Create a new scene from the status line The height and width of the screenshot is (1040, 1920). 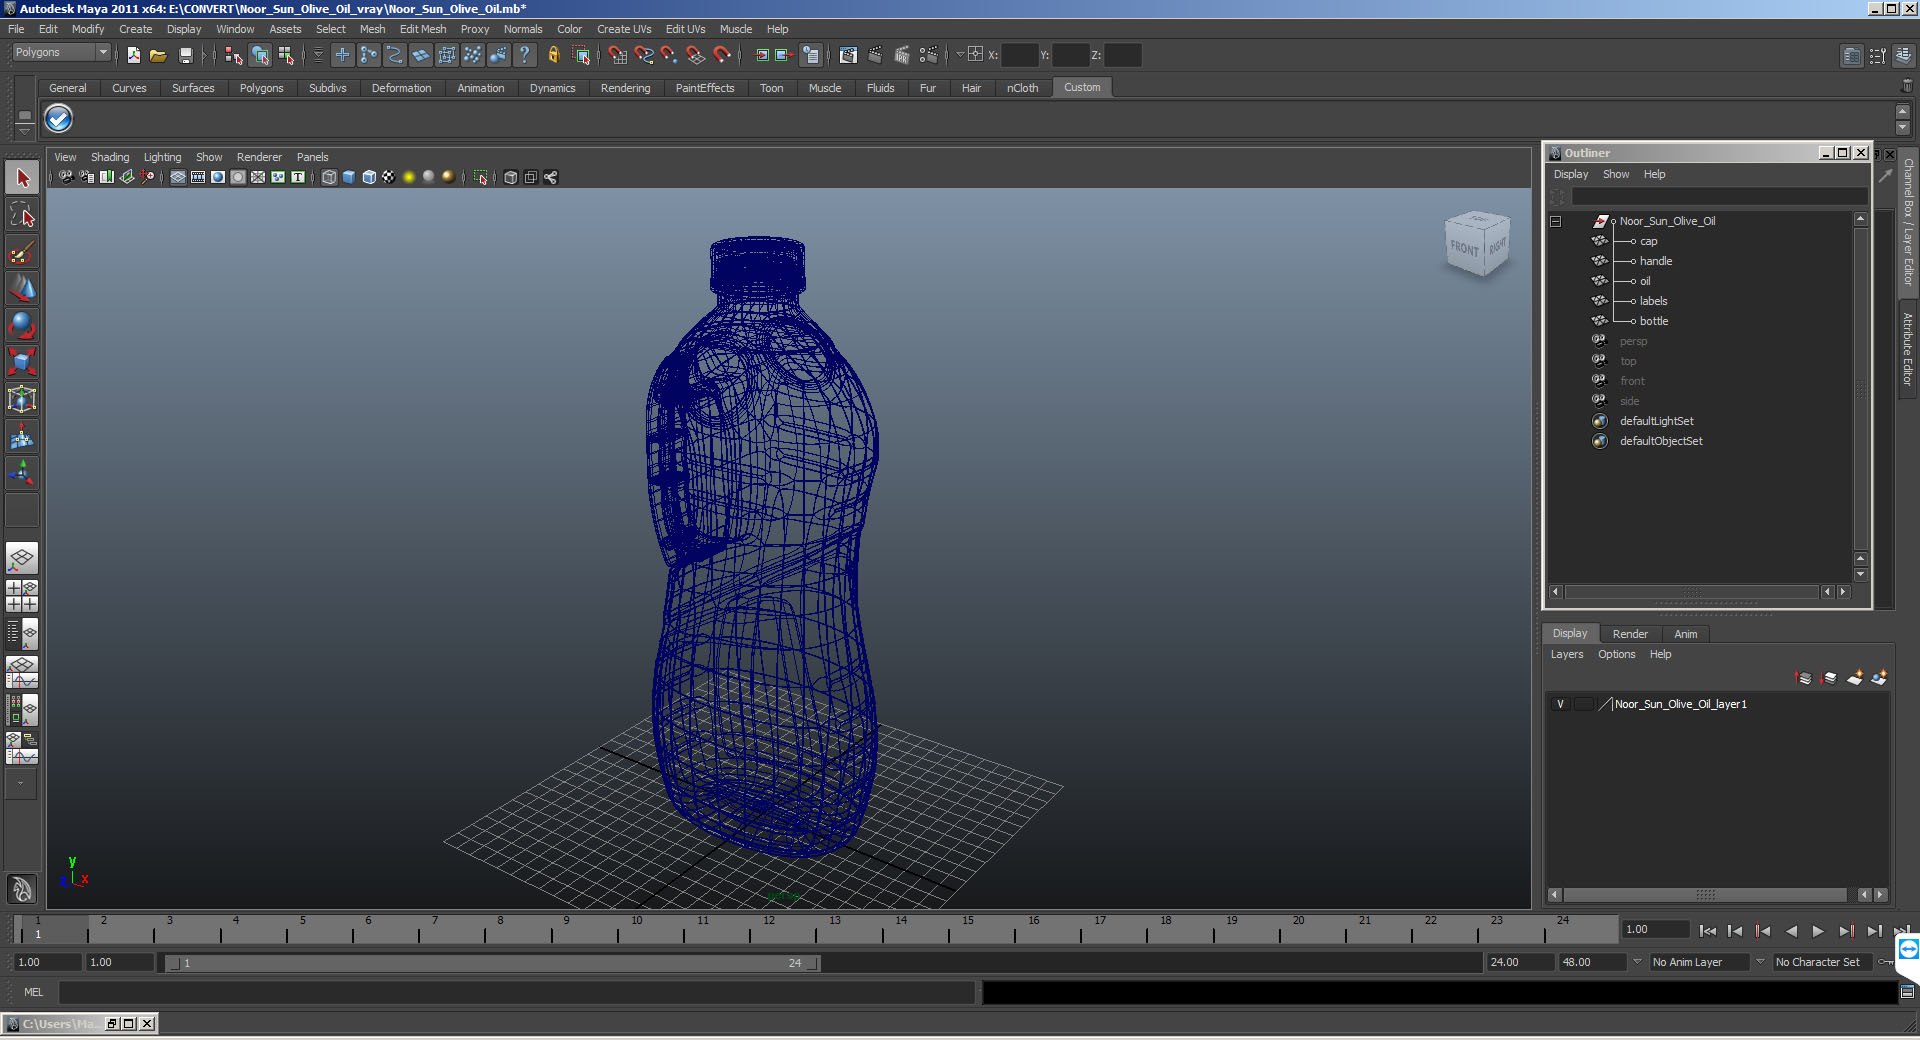(133, 55)
